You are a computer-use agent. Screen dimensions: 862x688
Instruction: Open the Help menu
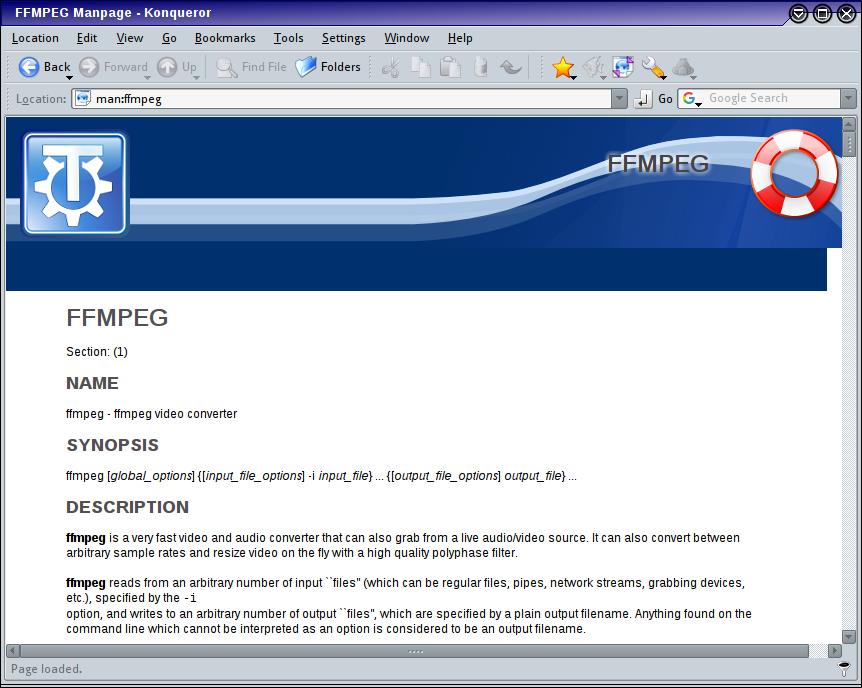tap(460, 38)
